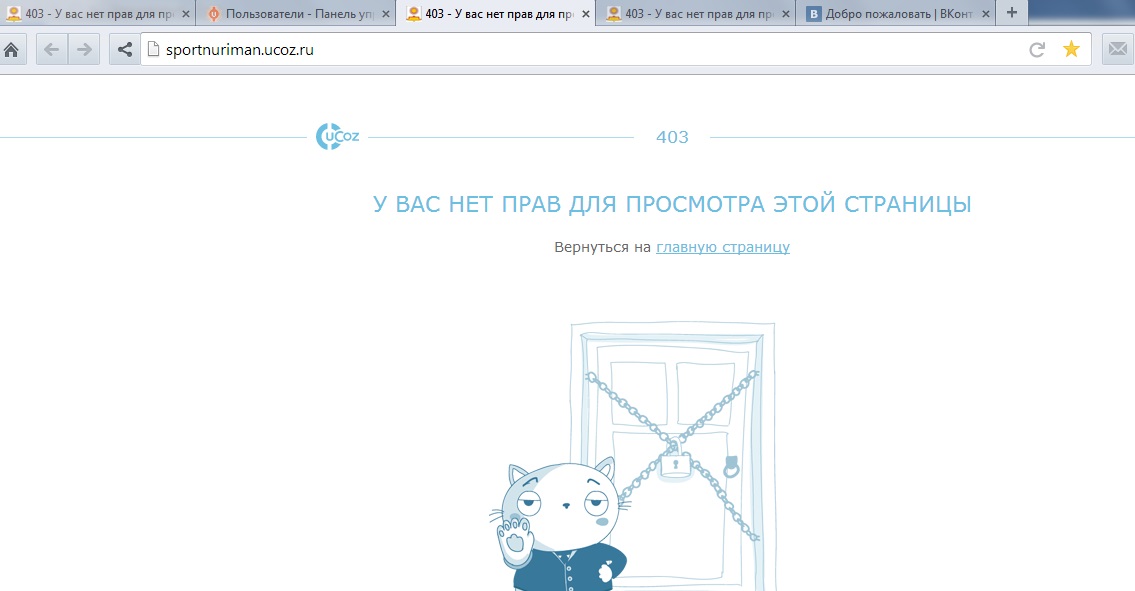Image resolution: width=1135 pixels, height=591 pixels.
Task: Switch to Пользователи - Панель управления tab
Action: (290, 14)
